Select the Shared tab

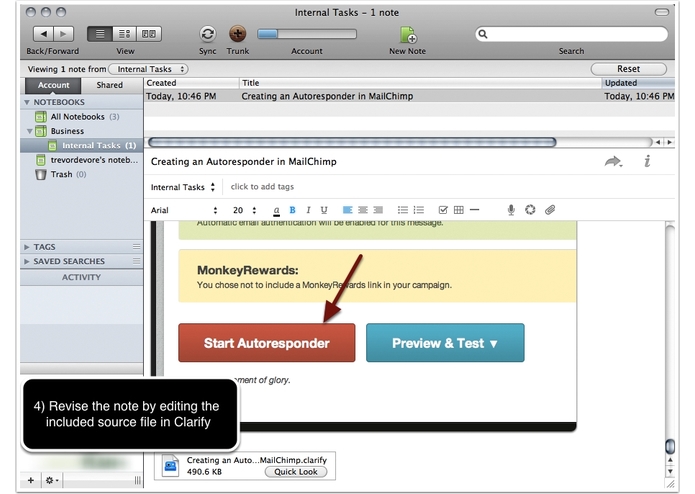coord(109,85)
